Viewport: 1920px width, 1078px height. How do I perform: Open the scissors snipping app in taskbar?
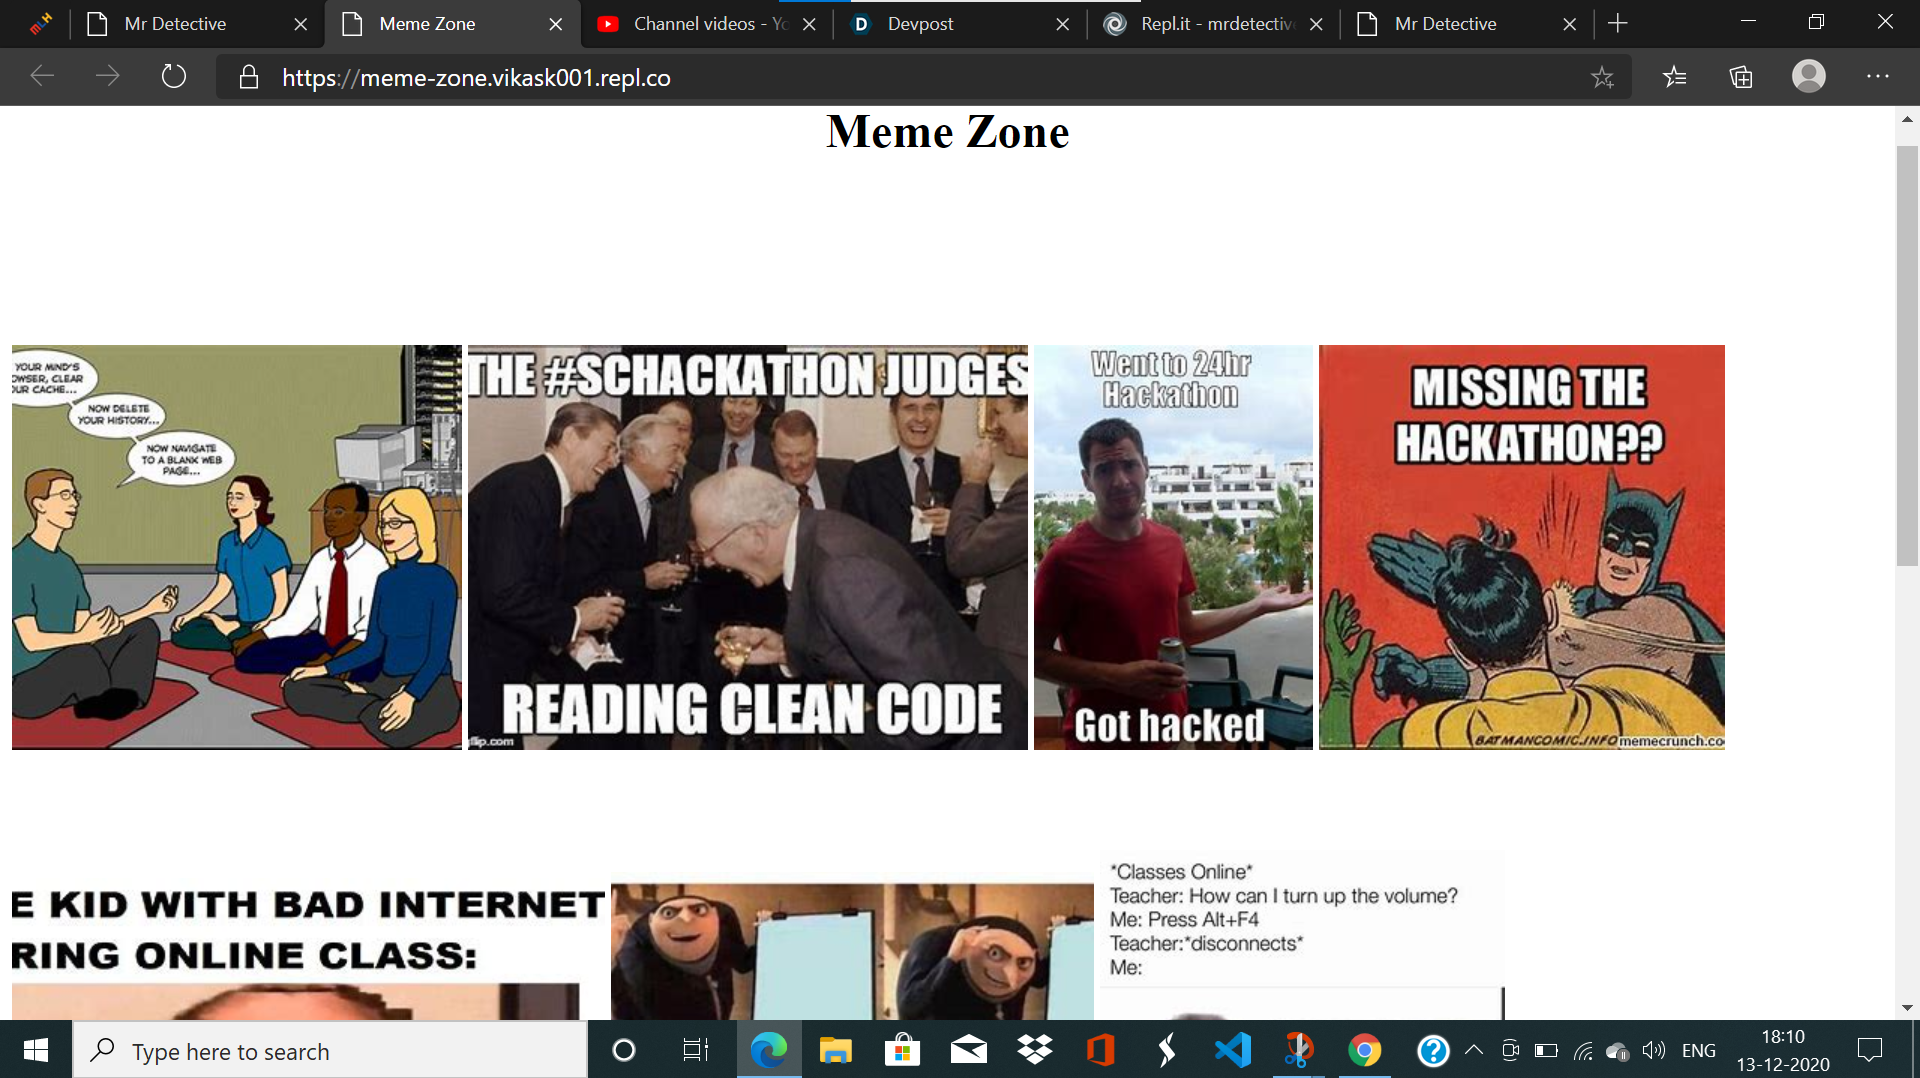1298,1050
